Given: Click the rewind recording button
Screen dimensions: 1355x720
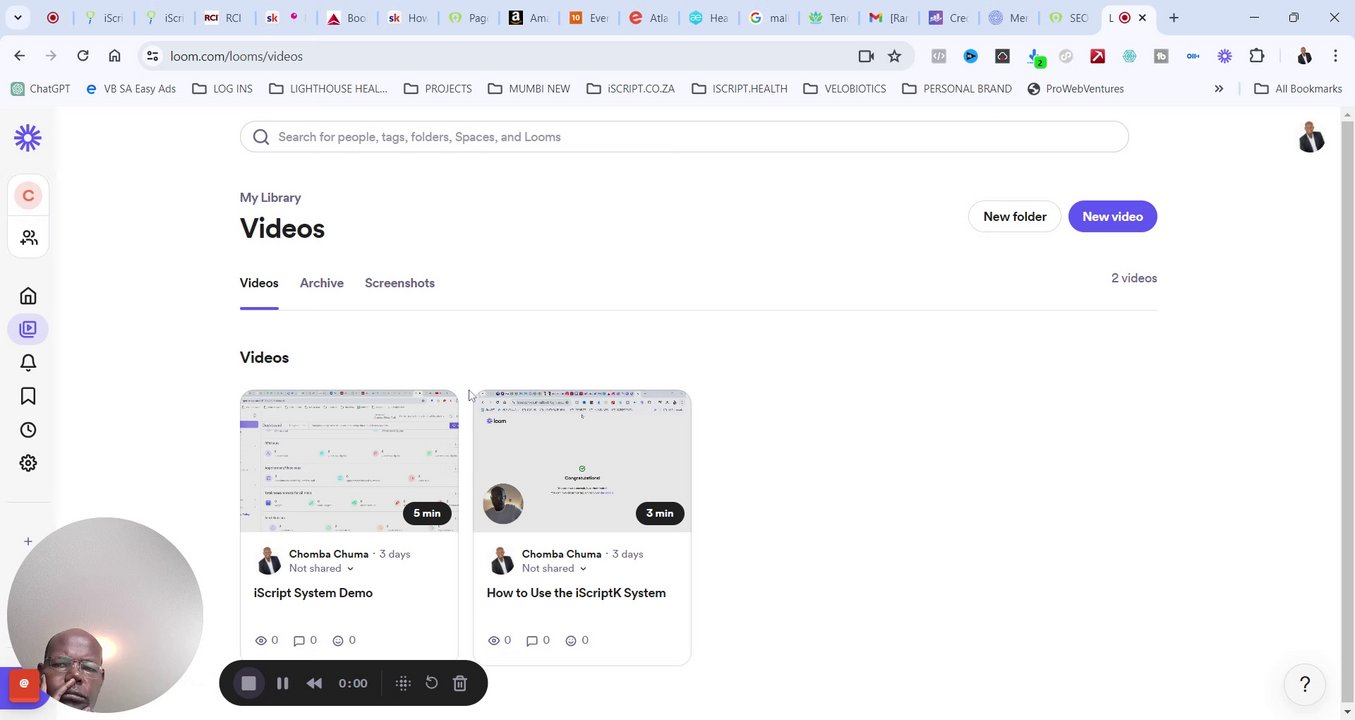Looking at the screenshot, I should 314,683.
